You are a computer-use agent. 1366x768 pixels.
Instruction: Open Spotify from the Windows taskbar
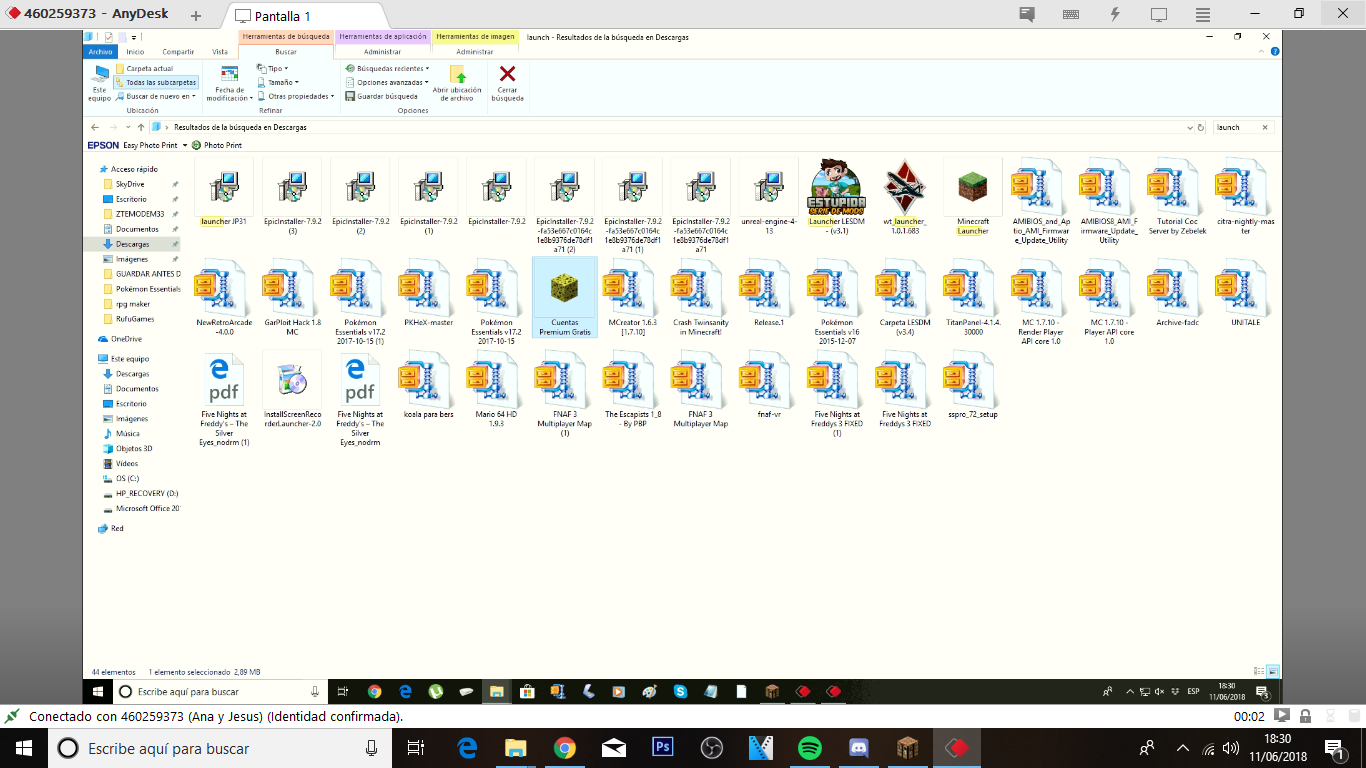[809, 748]
